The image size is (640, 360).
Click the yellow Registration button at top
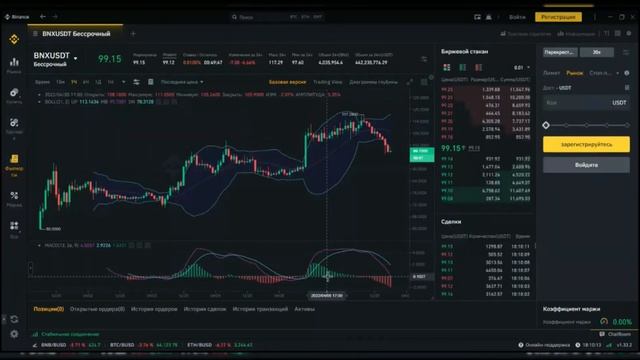pos(558,17)
